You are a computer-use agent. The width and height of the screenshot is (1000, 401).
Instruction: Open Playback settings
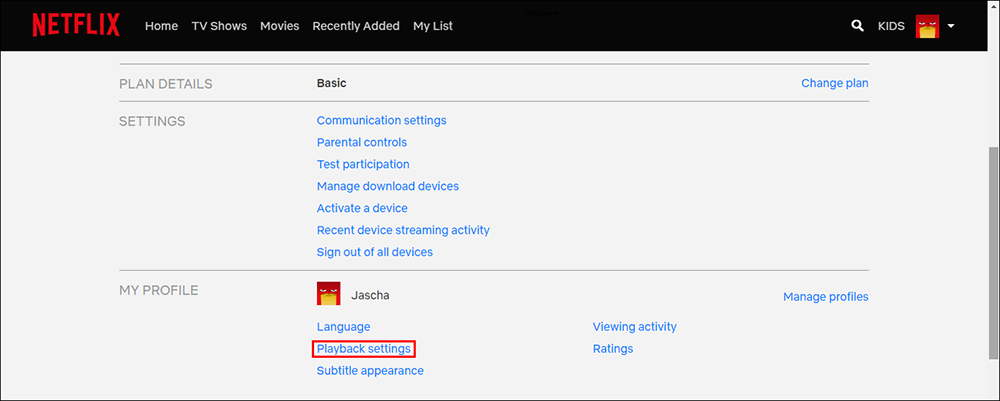tap(364, 349)
